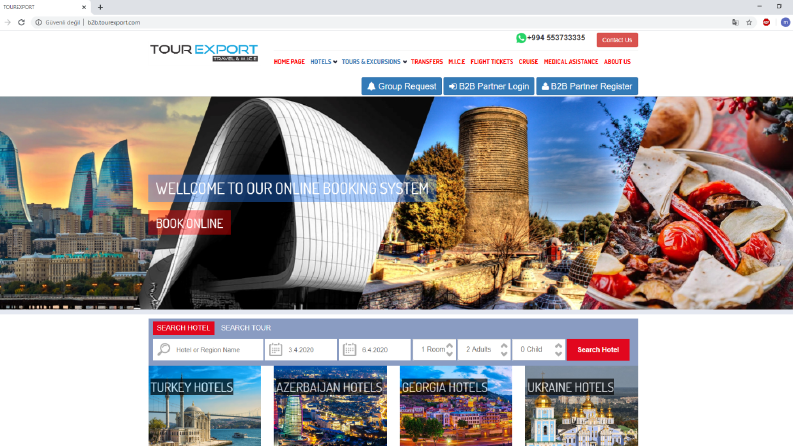793x446 pixels.
Task: Switch to the Search Tour tab
Action: (246, 328)
